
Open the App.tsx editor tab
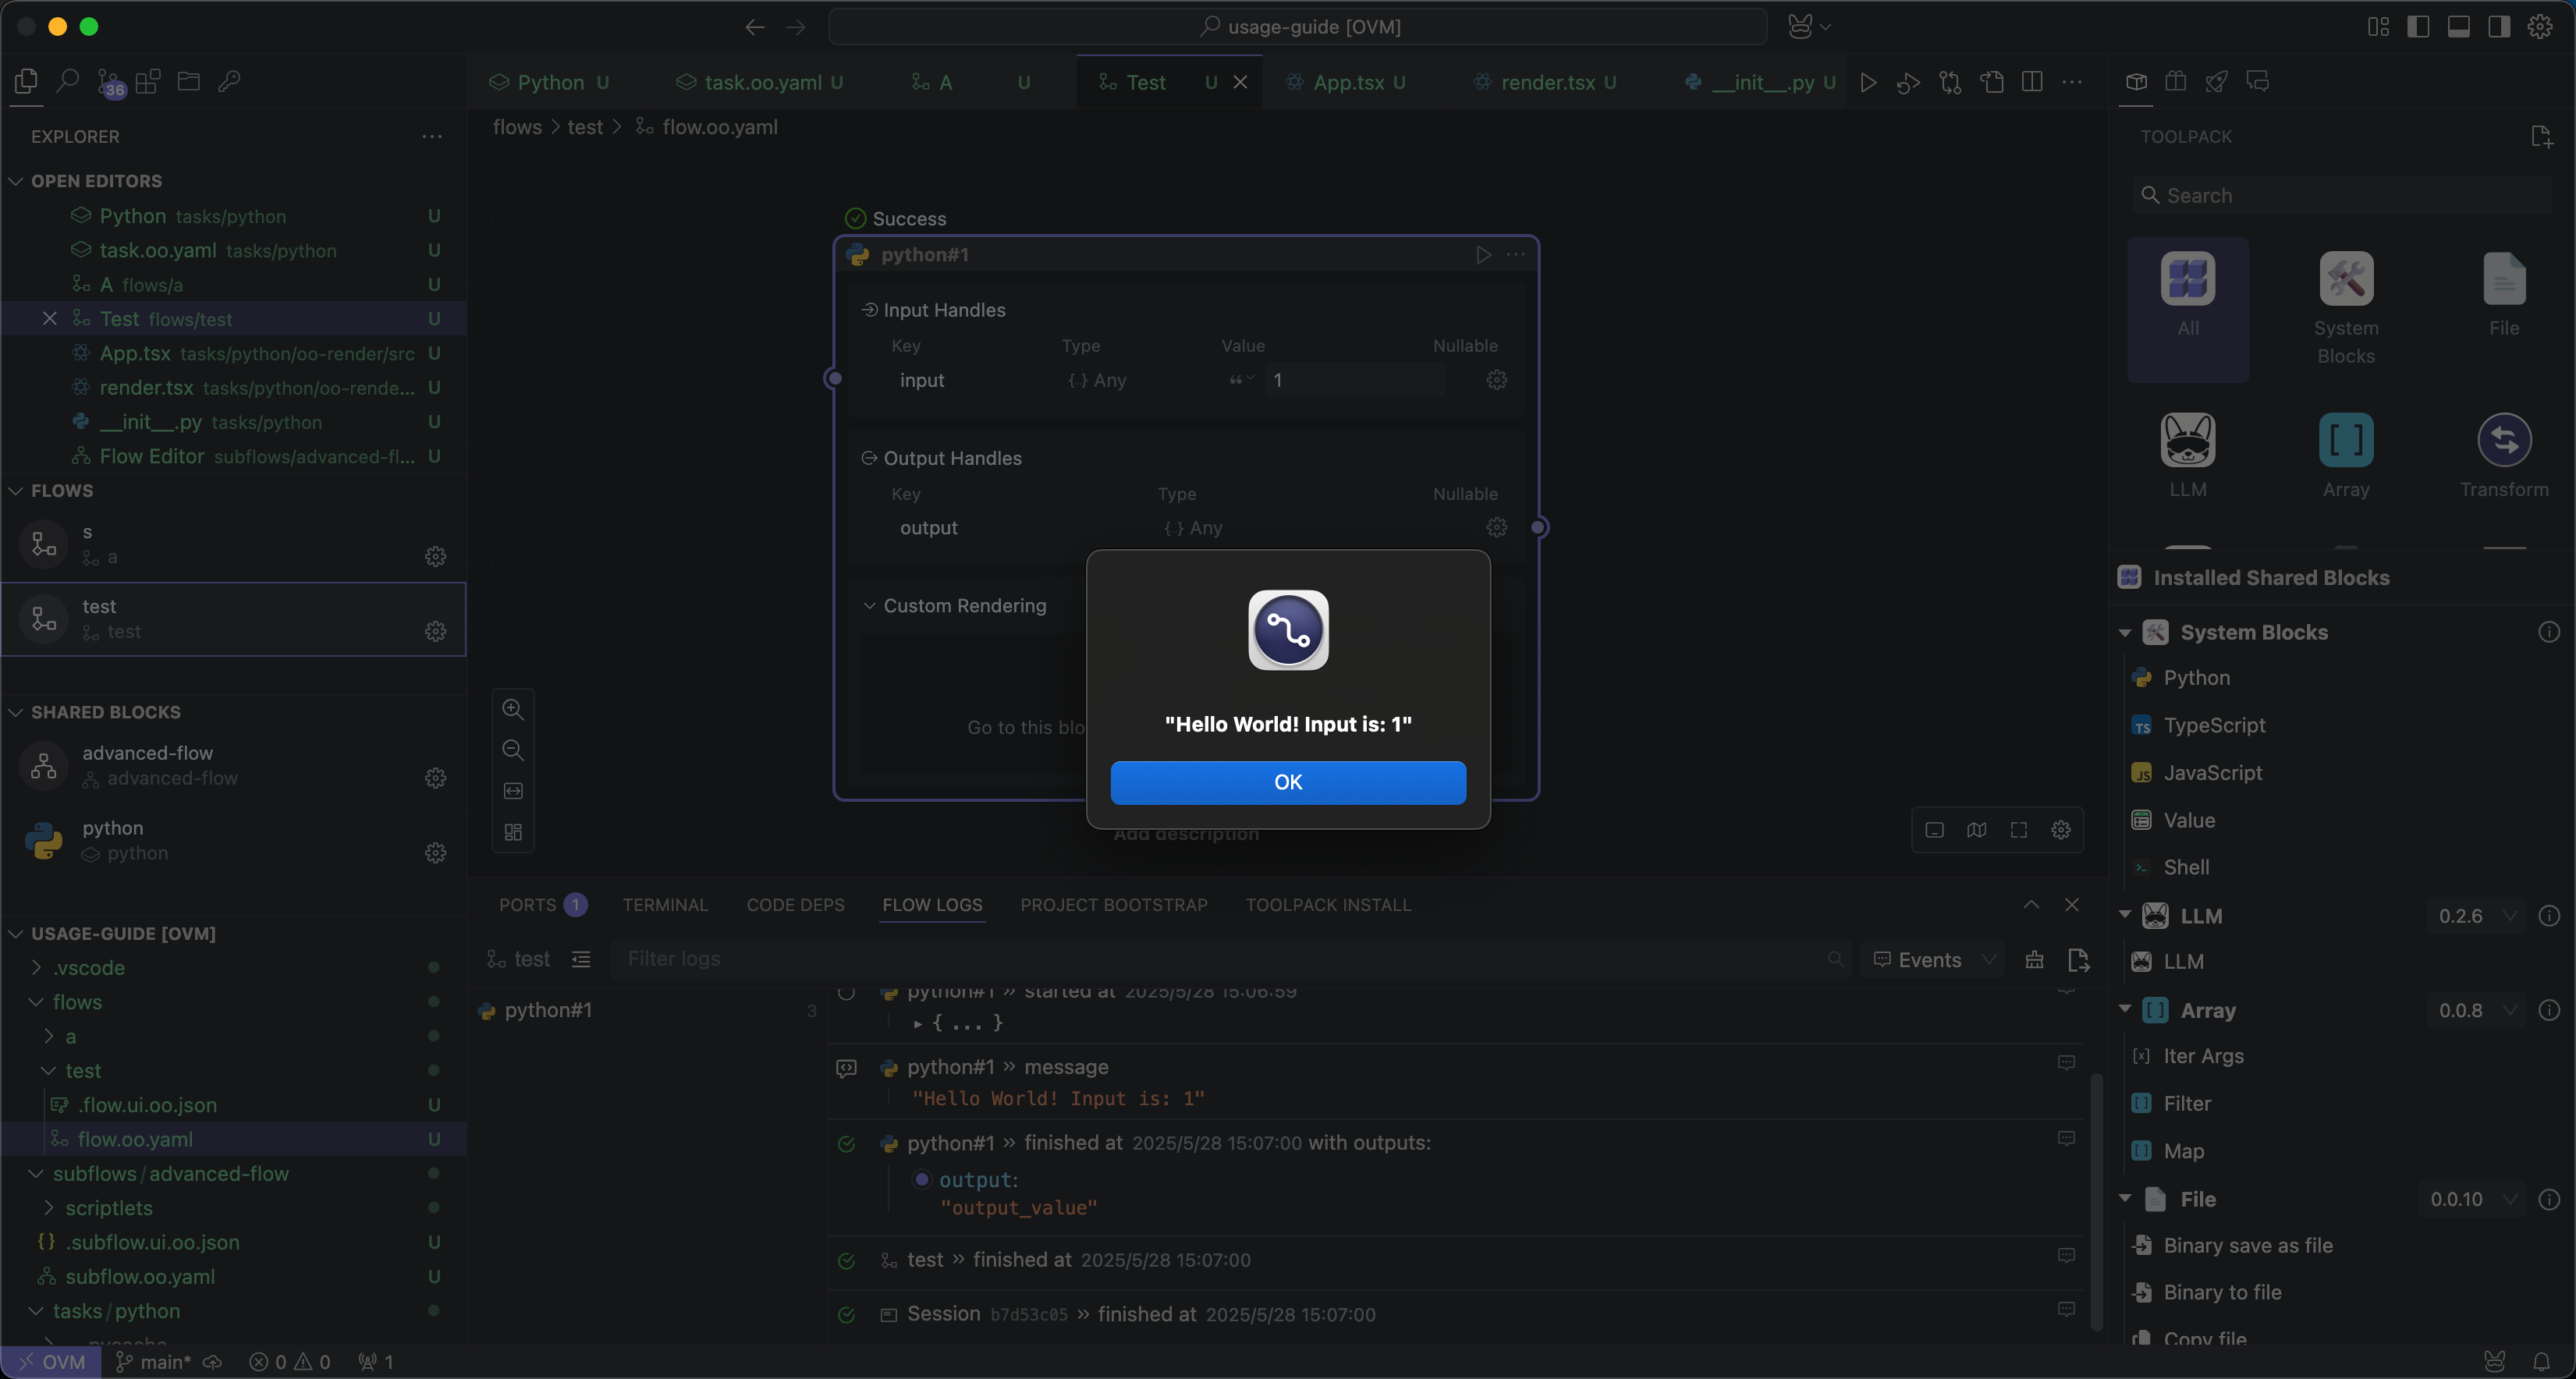(1347, 82)
